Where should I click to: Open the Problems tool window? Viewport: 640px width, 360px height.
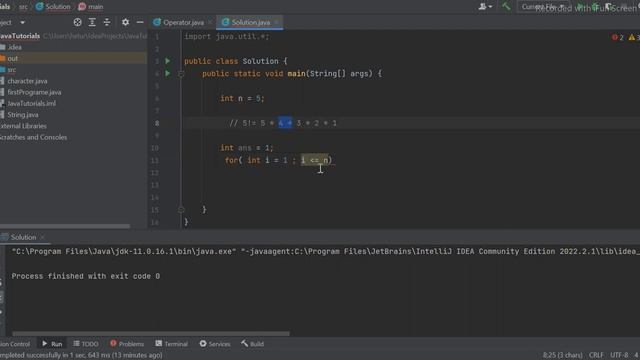(x=127, y=344)
